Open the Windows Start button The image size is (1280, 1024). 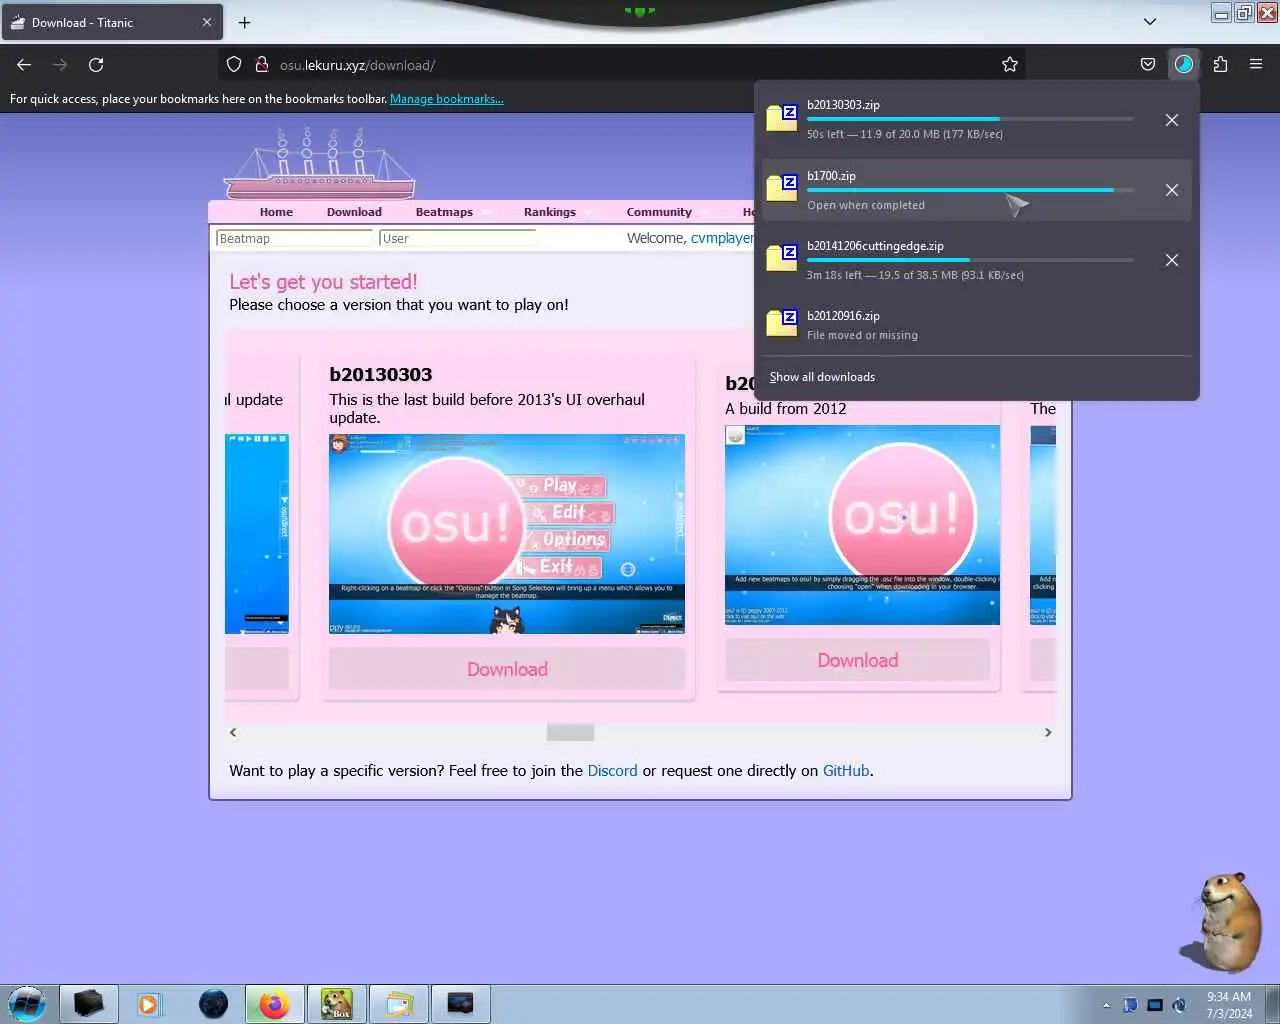click(26, 1004)
